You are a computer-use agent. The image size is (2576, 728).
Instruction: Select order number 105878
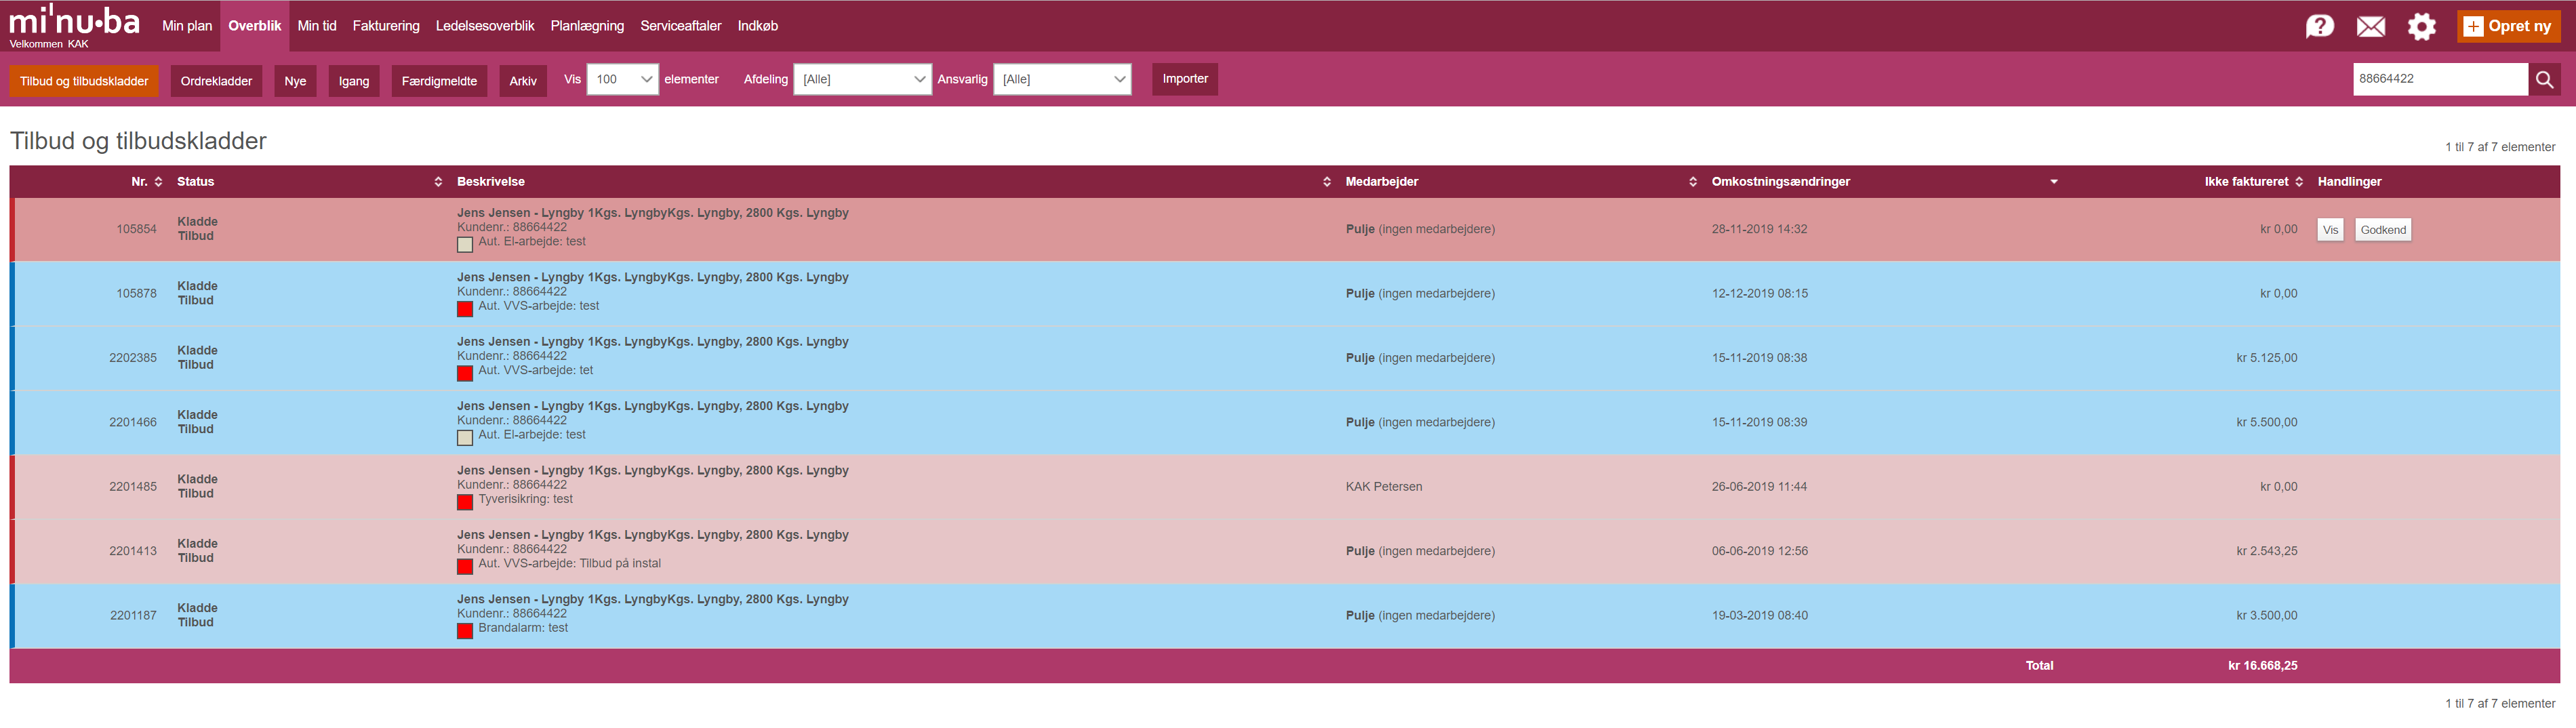point(136,294)
